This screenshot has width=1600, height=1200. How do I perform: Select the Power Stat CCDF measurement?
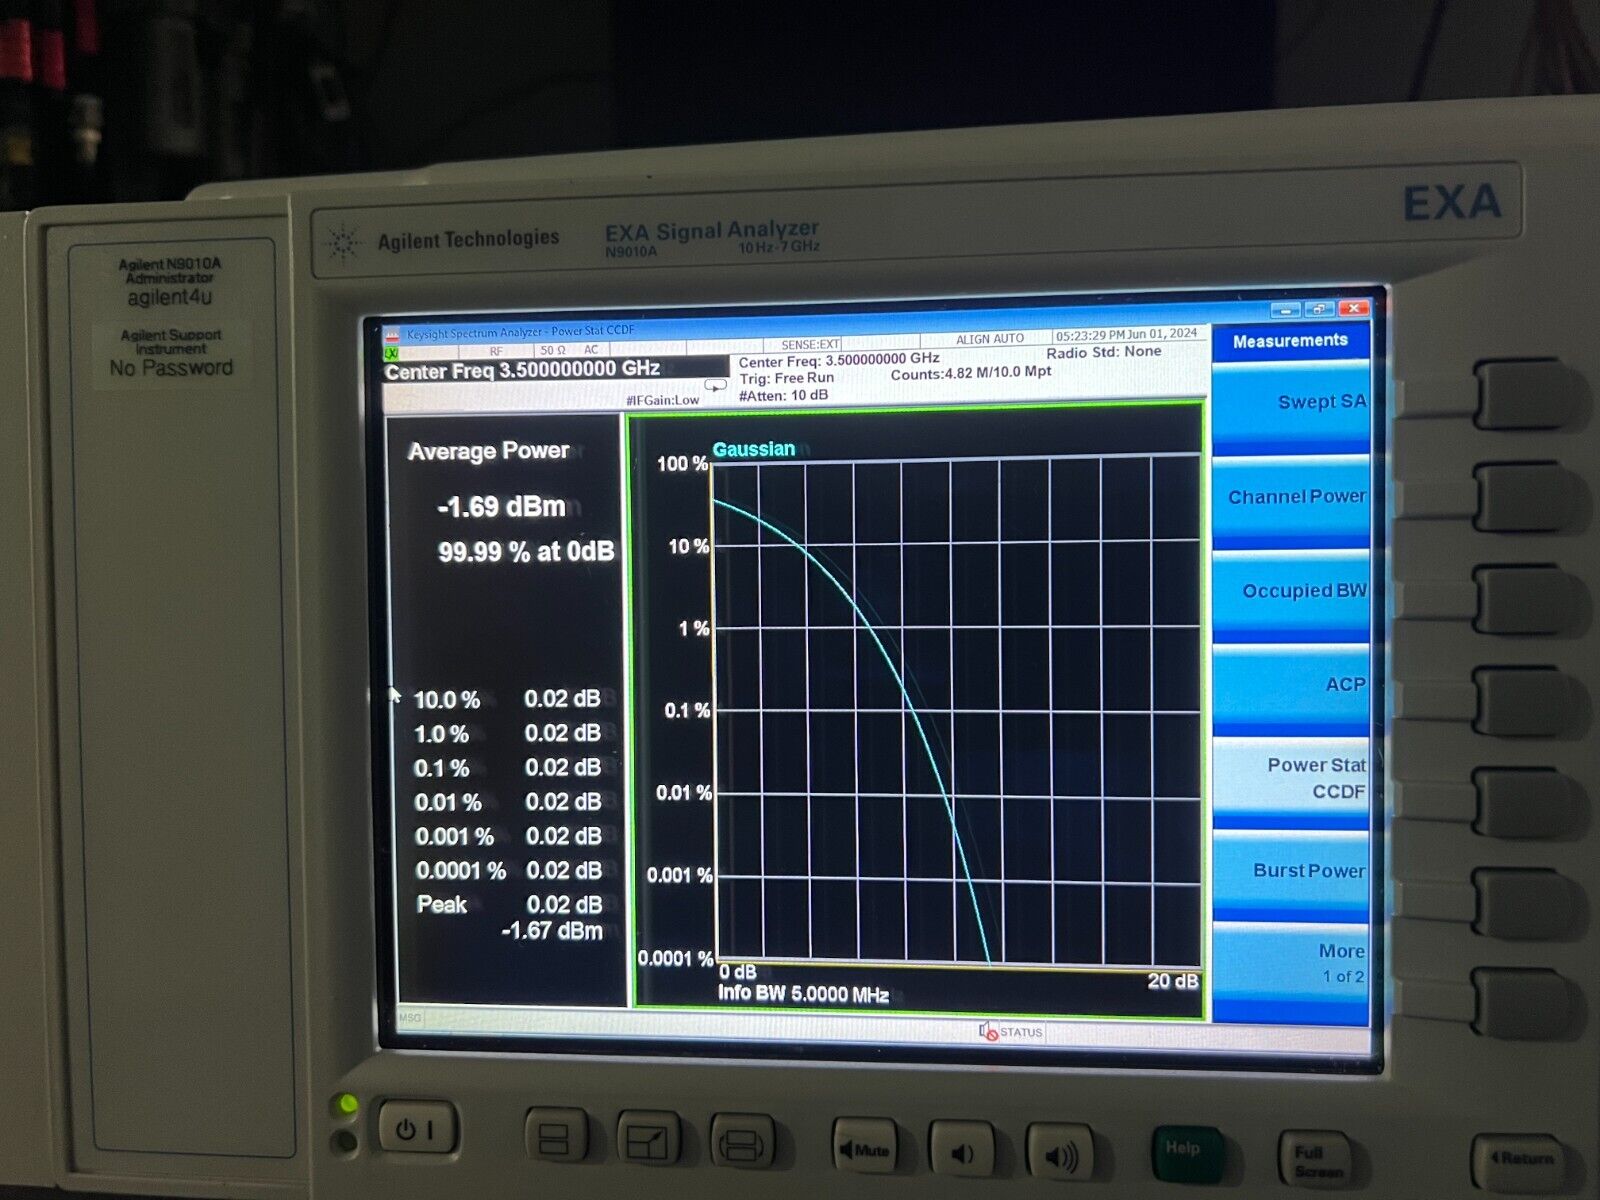pyautogui.click(x=1313, y=778)
